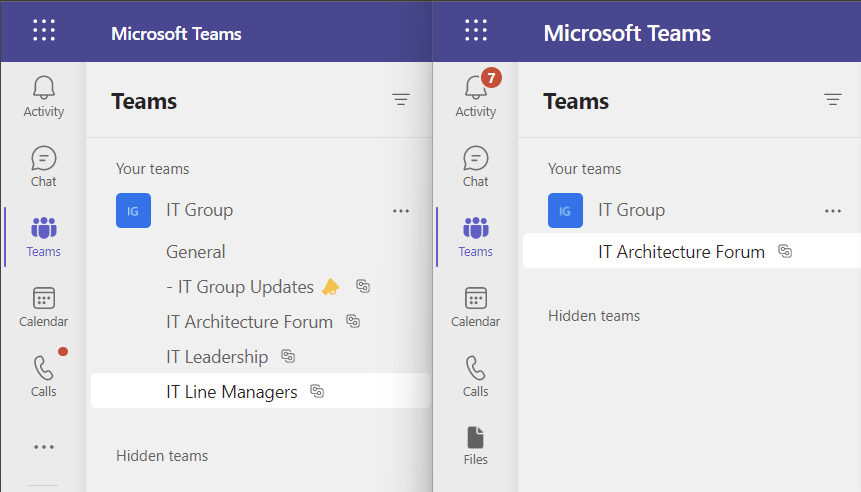Viewport: 861px width, 492px height.
Task: Click shared icon beside left IT Architecture Forum
Action: click(x=353, y=321)
